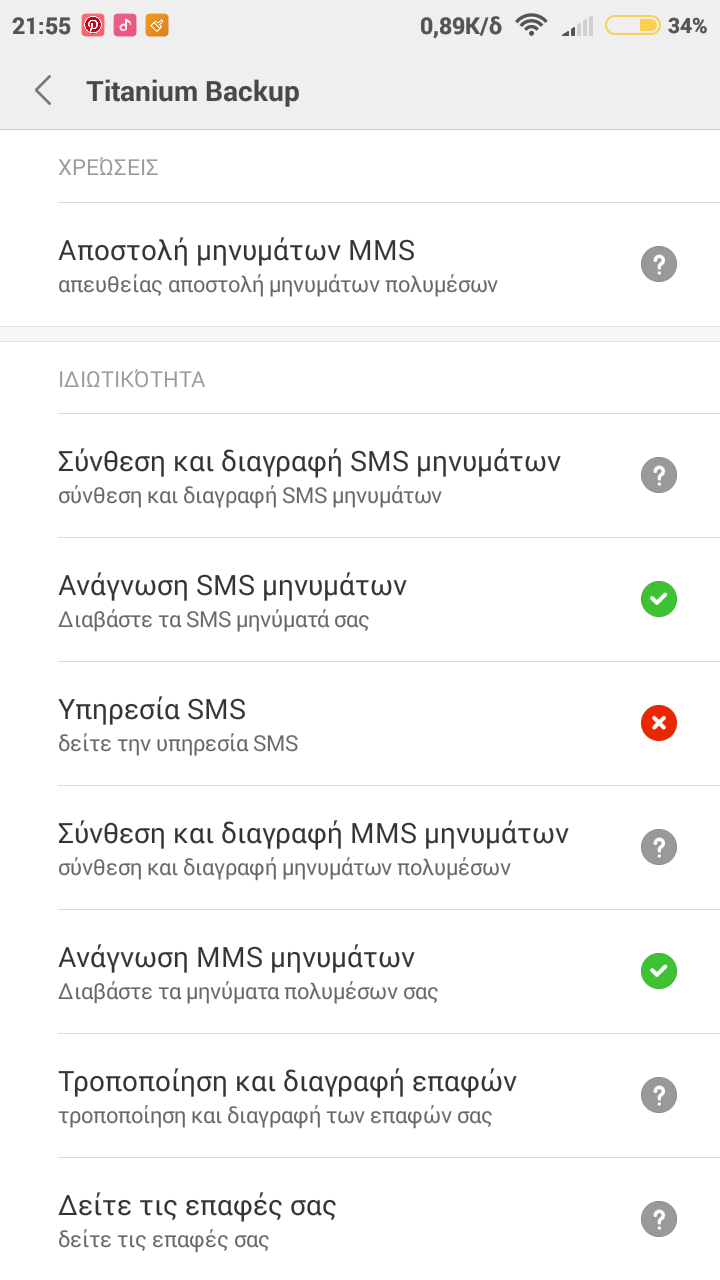Tap the orange cleaner notification icon
Image resolution: width=720 pixels, height=1280 pixels.
click(157, 26)
